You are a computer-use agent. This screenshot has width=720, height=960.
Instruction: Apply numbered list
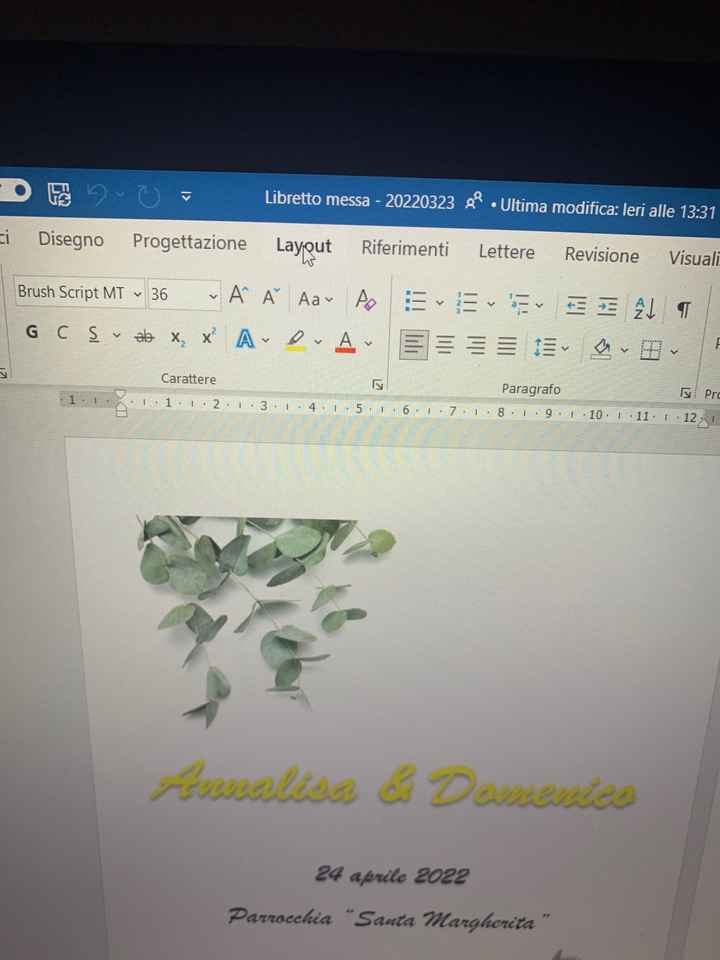(467, 302)
